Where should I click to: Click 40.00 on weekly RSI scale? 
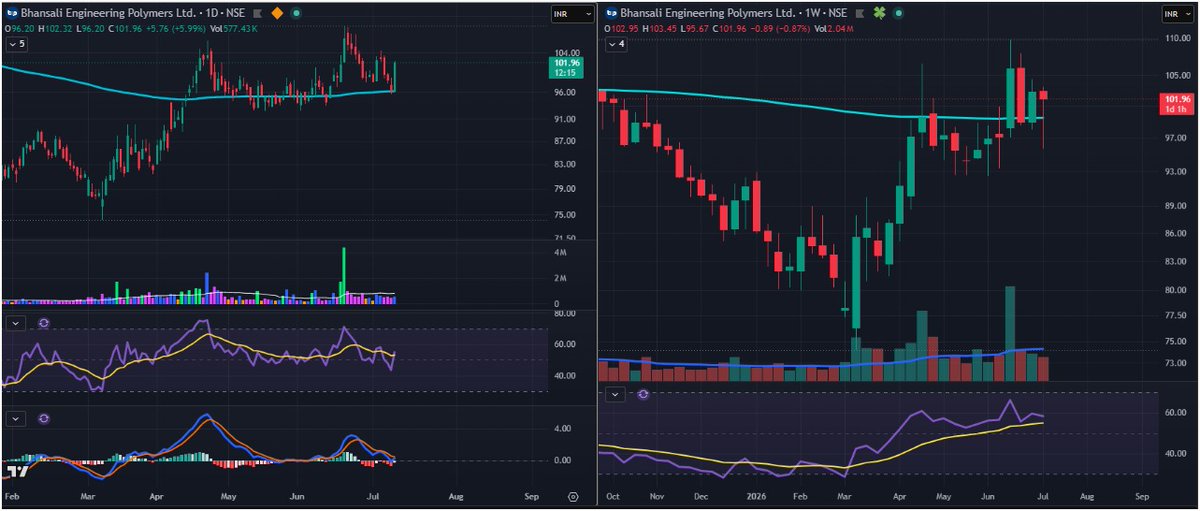(x=1174, y=453)
